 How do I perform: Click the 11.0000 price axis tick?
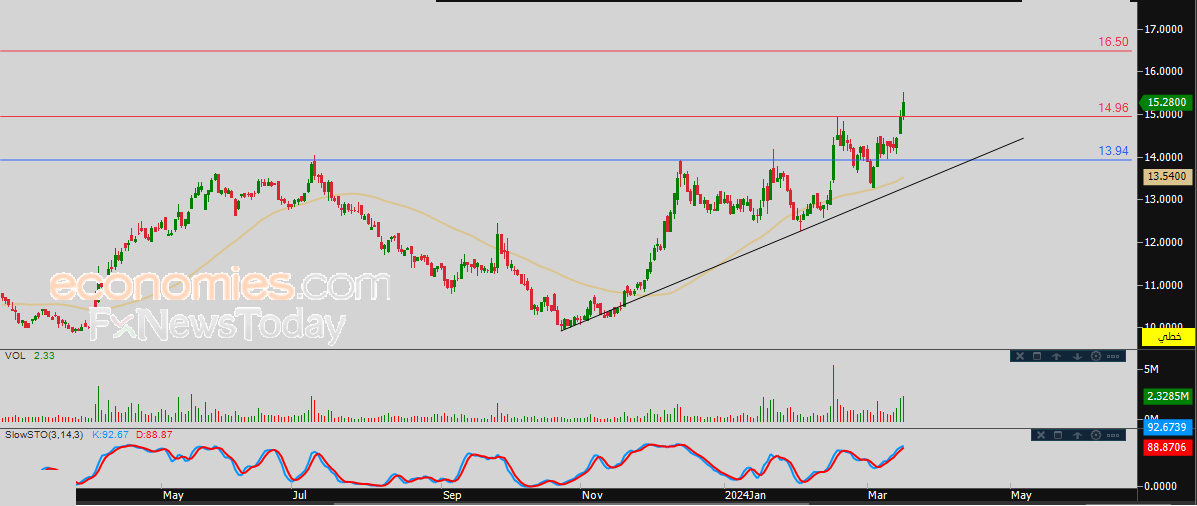tap(1163, 285)
